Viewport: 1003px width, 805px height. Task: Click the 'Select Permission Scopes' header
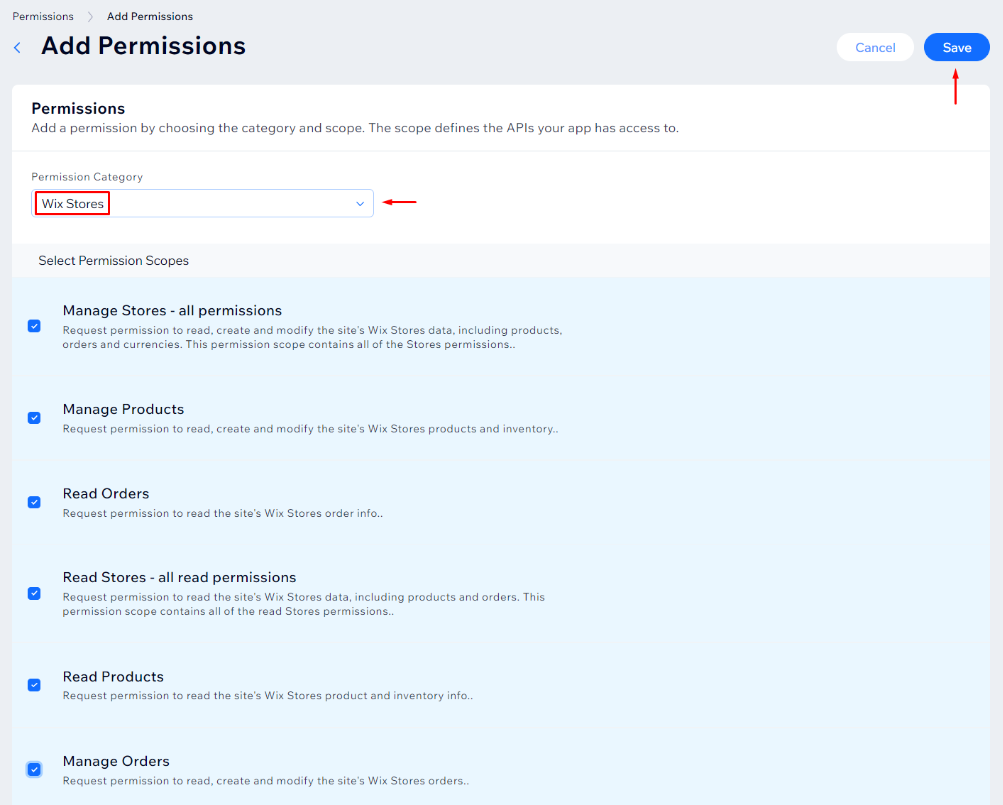pos(113,260)
